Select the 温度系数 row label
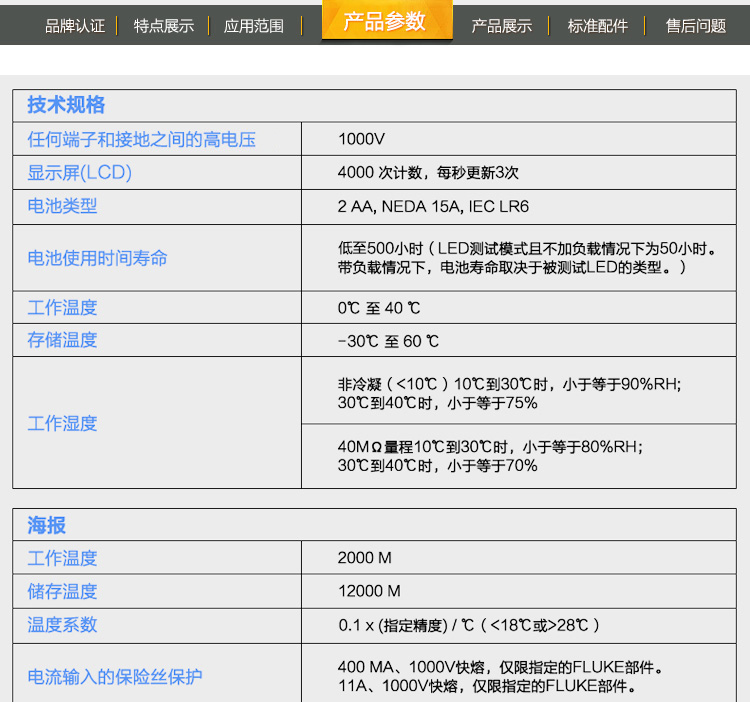The height and width of the screenshot is (702, 750). click(x=62, y=625)
